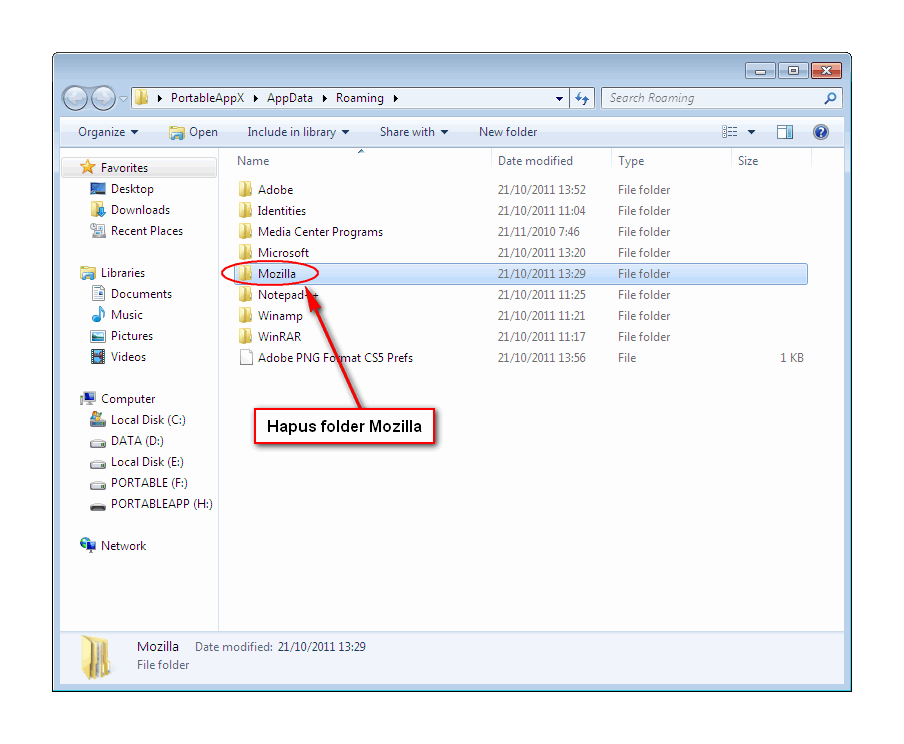This screenshot has height=744, width=904.
Task: Click the 1 KB size cell
Action: pyautogui.click(x=792, y=358)
